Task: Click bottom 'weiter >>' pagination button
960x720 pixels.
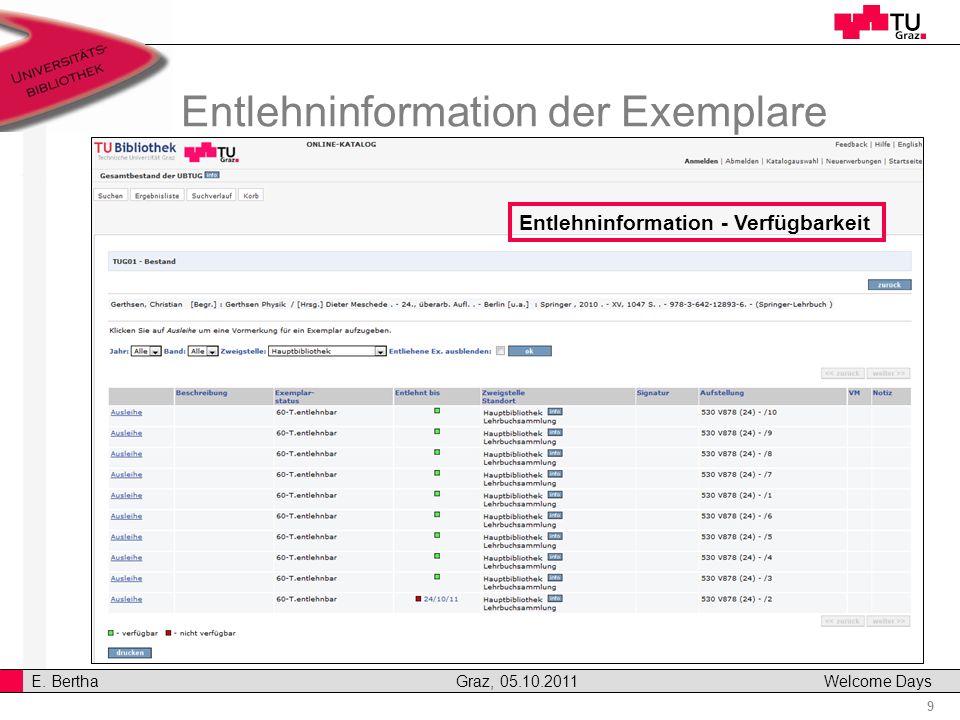Action: click(888, 621)
